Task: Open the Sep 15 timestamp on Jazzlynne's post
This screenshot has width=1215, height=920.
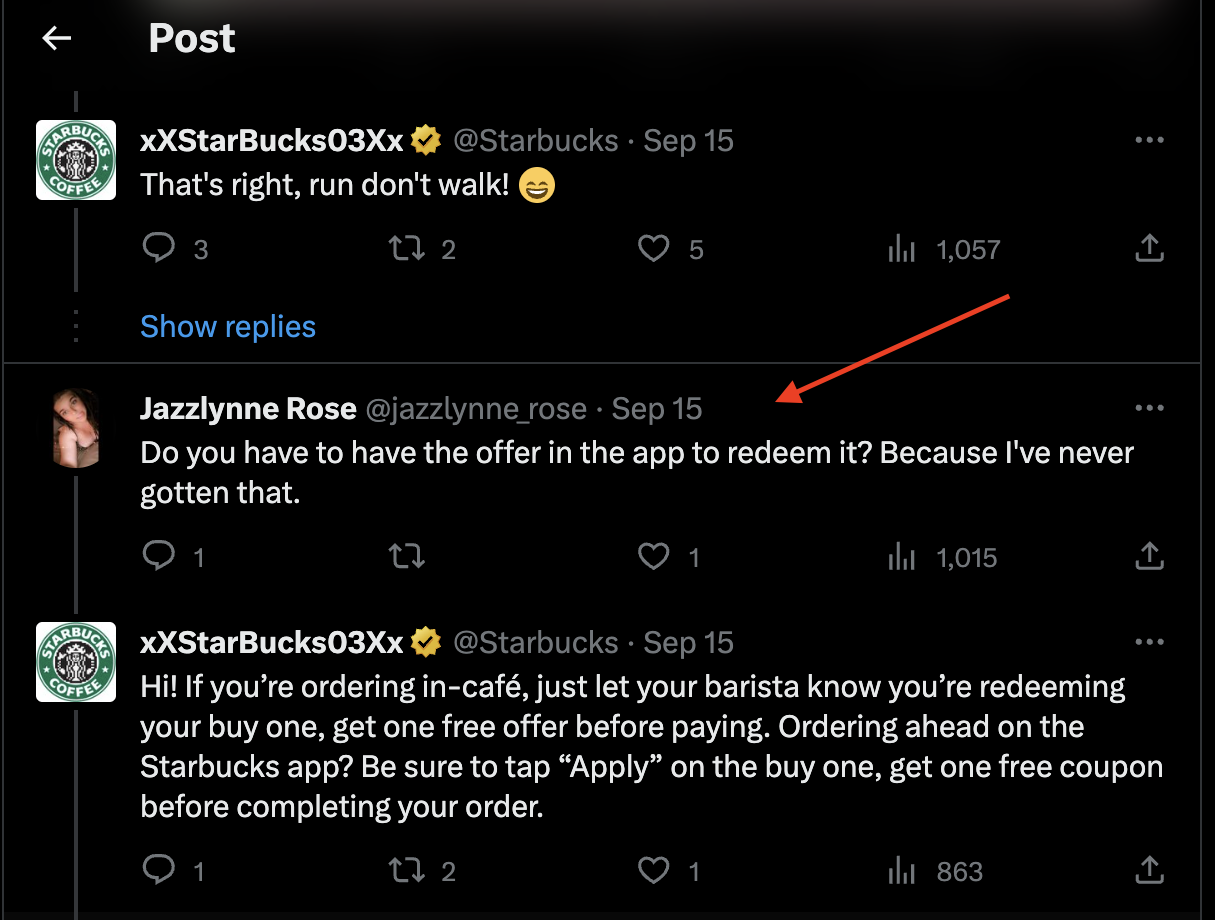Action: pos(657,409)
